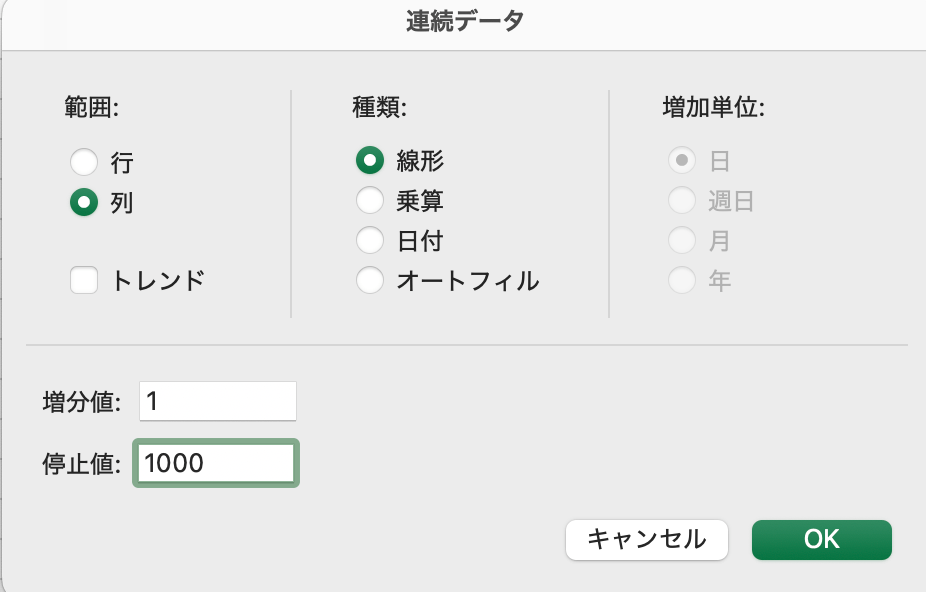Select the 列 radio button under 範囲
This screenshot has height=592, width=926.
coord(85,201)
